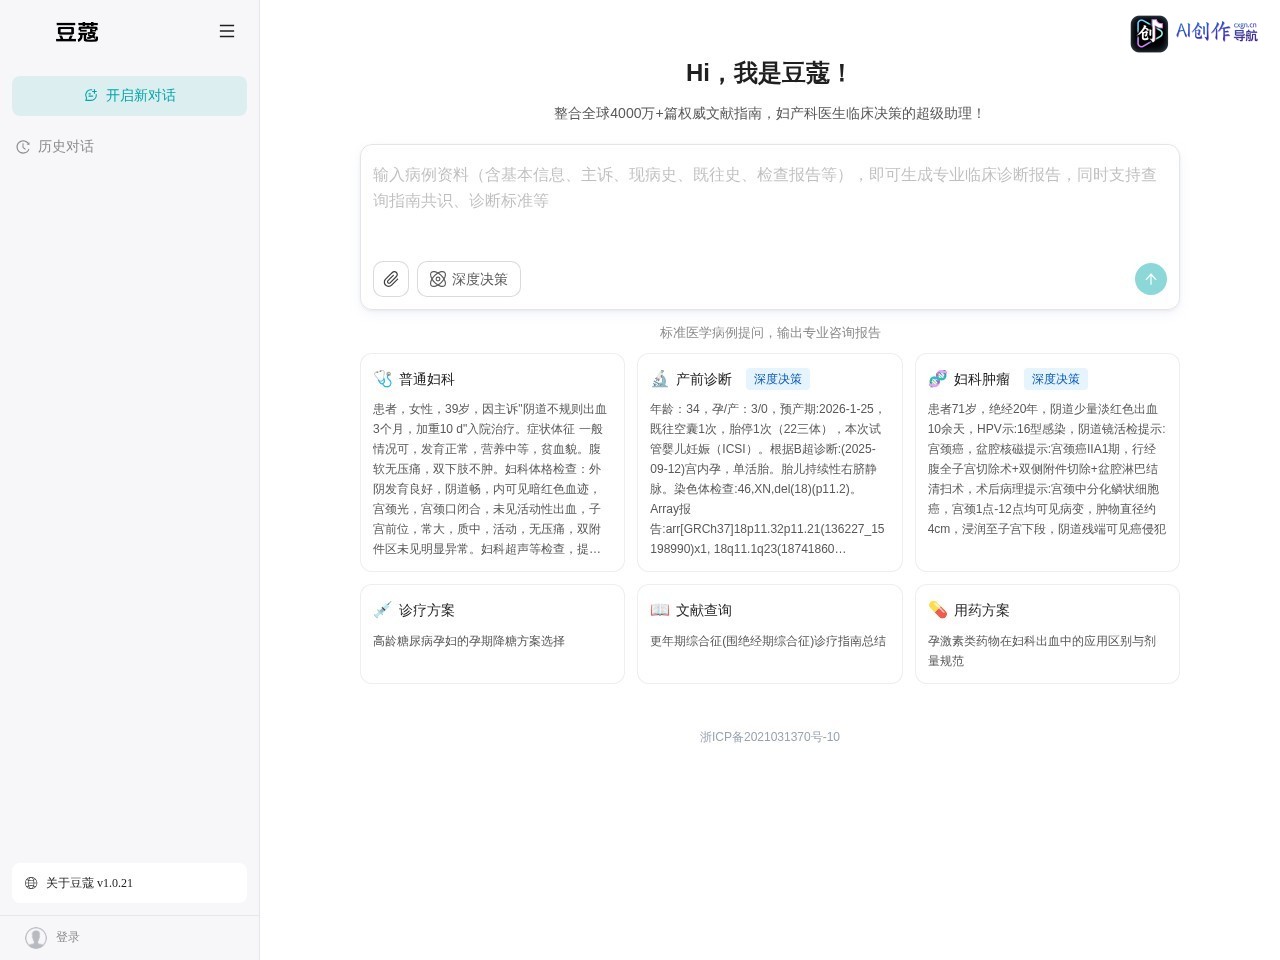Choose 高龄糖尿病孕妇的孕期降糖方案选择 prompt
This screenshot has width=1280, height=960.
pyautogui.click(x=469, y=641)
